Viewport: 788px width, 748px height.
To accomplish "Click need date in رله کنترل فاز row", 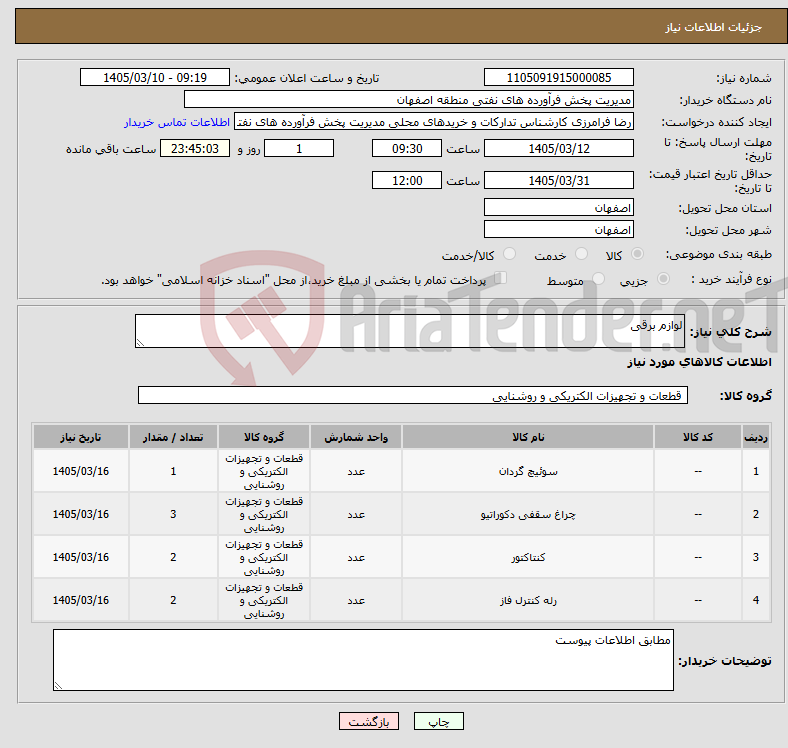I will pos(81,600).
